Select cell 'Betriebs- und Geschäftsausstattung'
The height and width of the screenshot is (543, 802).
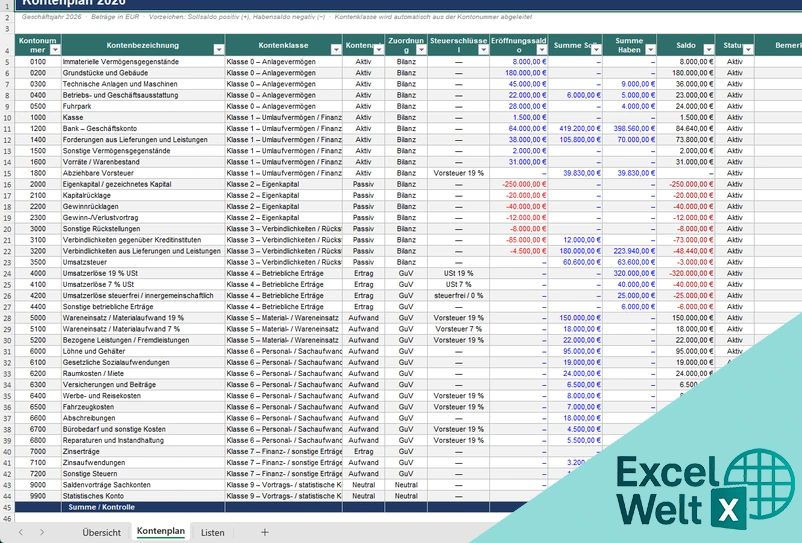point(143,95)
